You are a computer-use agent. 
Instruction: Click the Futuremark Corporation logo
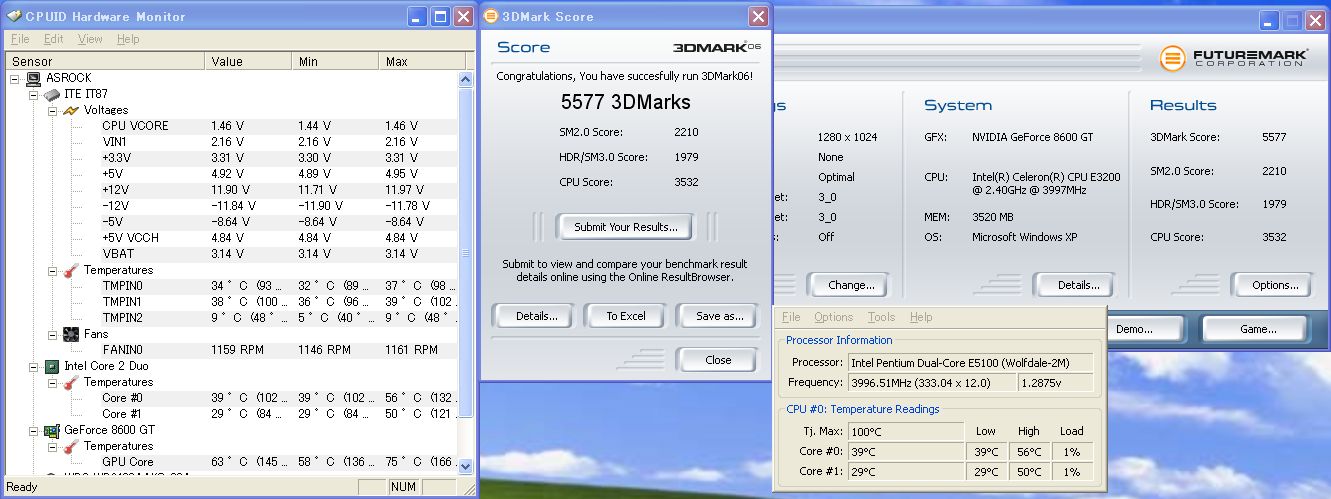click(x=1232, y=58)
